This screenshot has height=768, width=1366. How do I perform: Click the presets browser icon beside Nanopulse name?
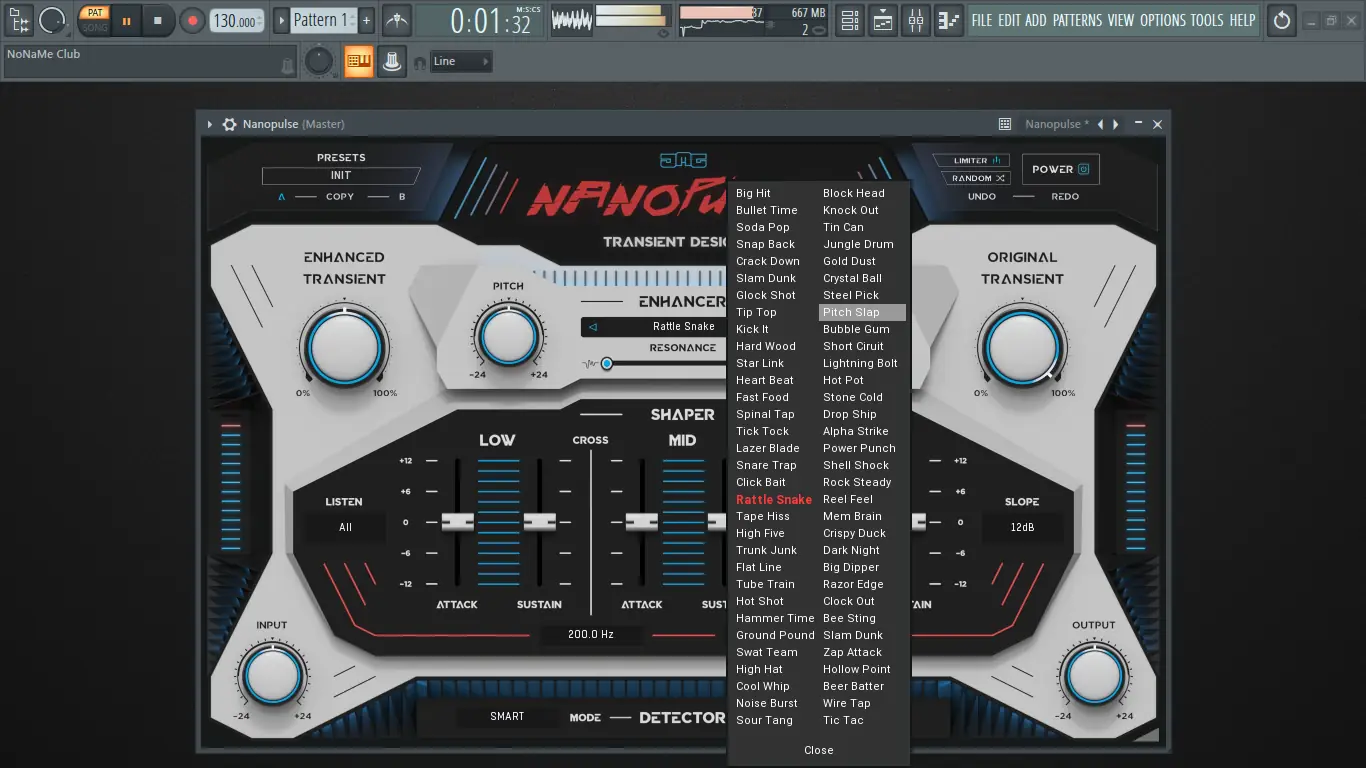point(1003,123)
